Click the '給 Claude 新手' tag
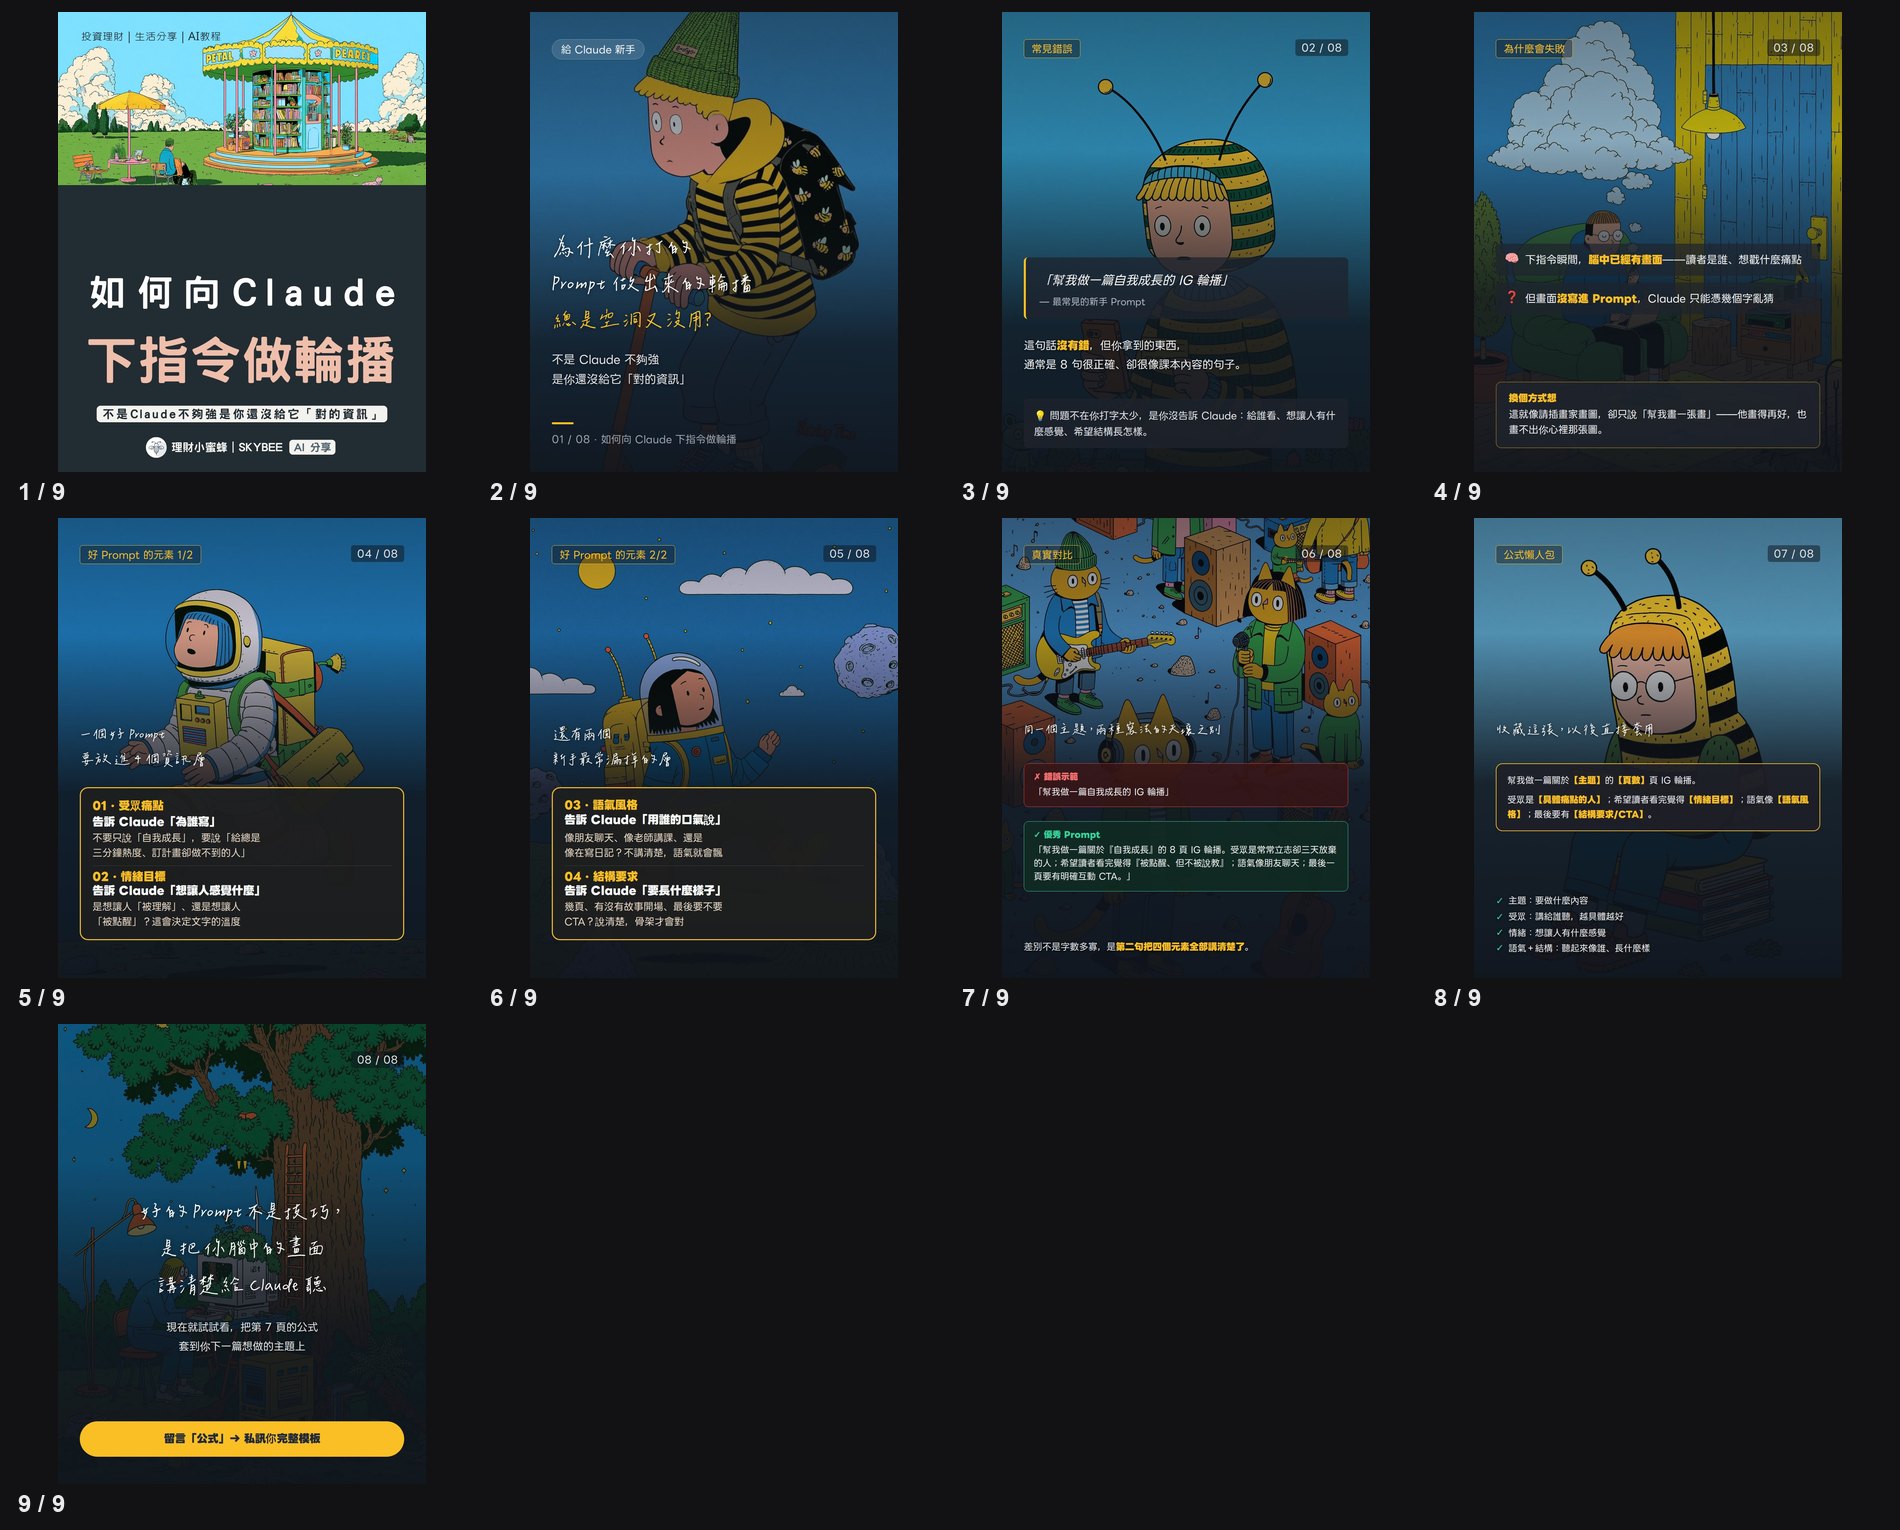Image resolution: width=1900 pixels, height=1530 pixels. (x=598, y=49)
